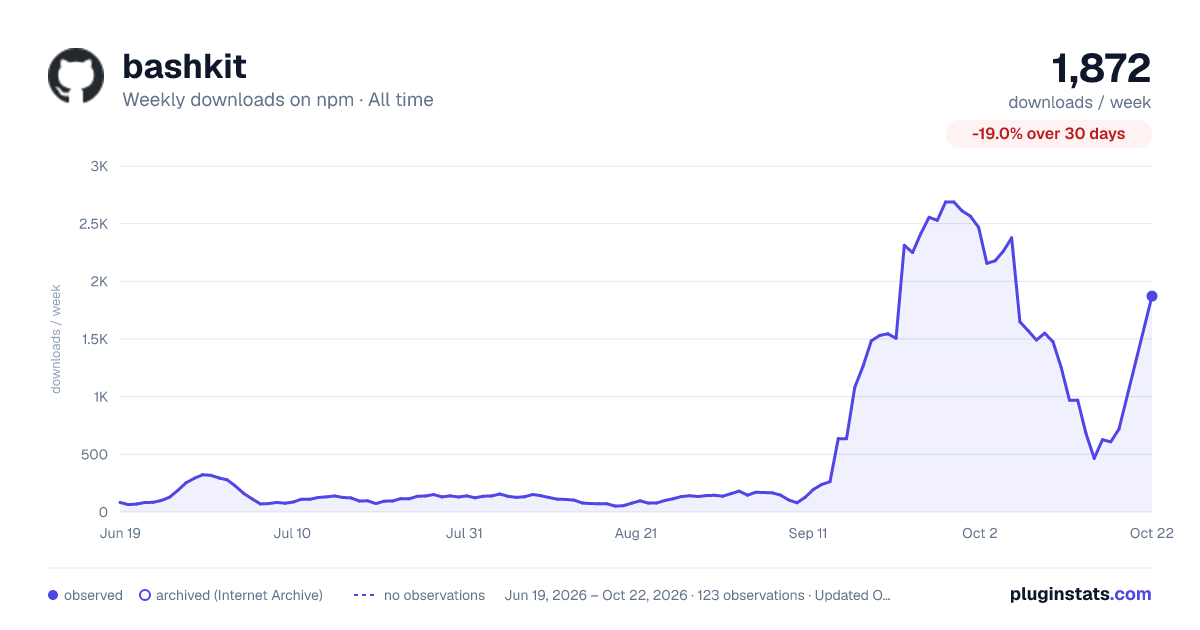The width and height of the screenshot is (1200, 630).
Task: Click the Jun 19 x-axis label
Action: (x=120, y=533)
